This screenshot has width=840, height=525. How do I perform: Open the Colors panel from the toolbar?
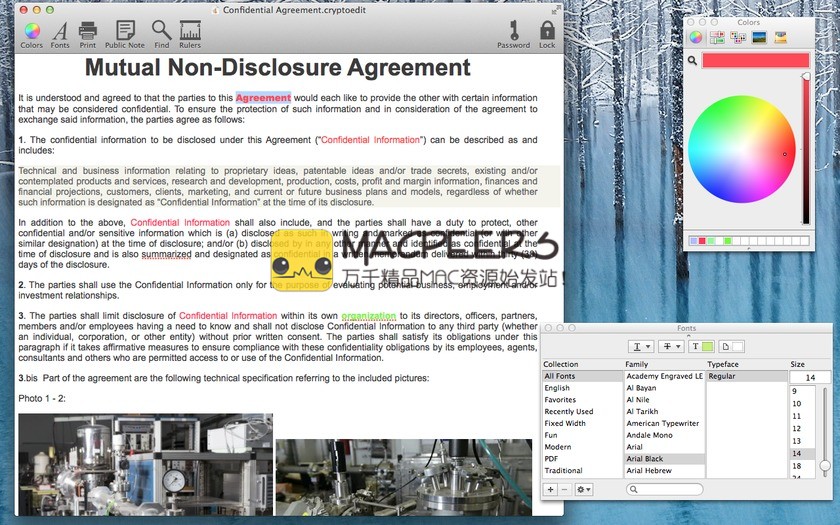[x=32, y=35]
